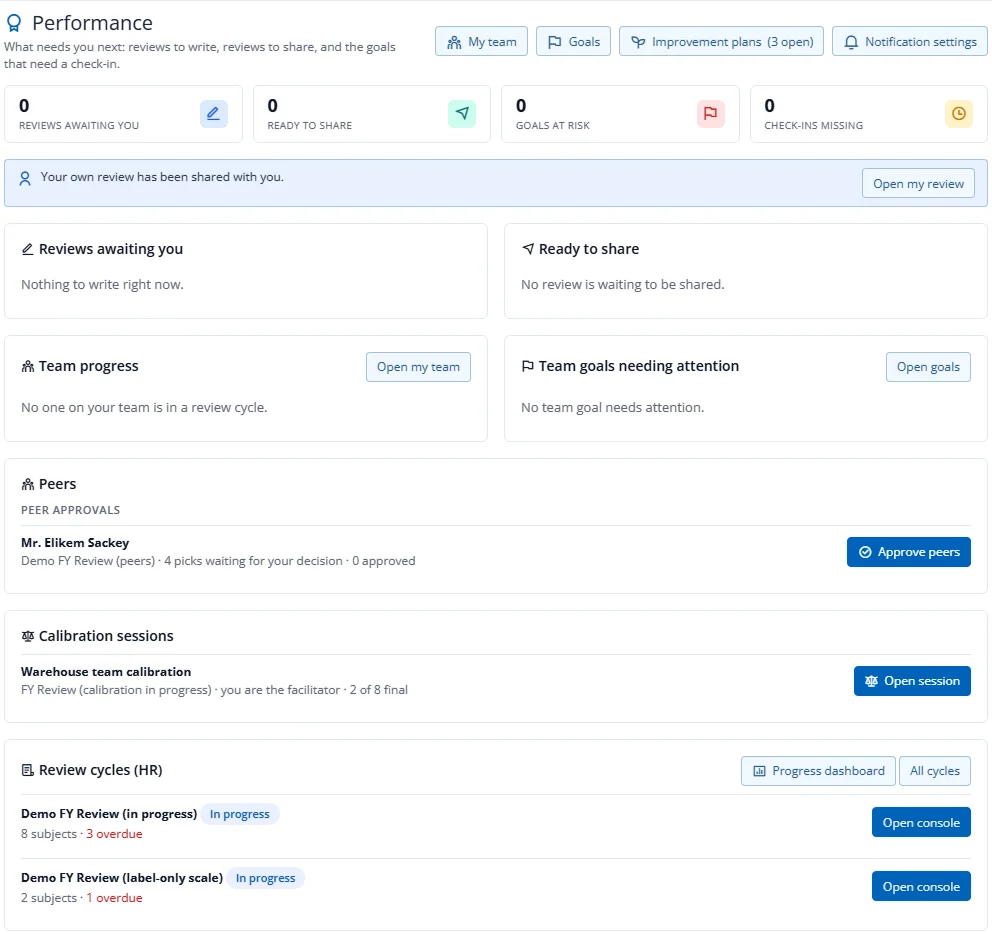Open the My team page
Image resolution: width=992 pixels, height=934 pixels.
(x=481, y=42)
